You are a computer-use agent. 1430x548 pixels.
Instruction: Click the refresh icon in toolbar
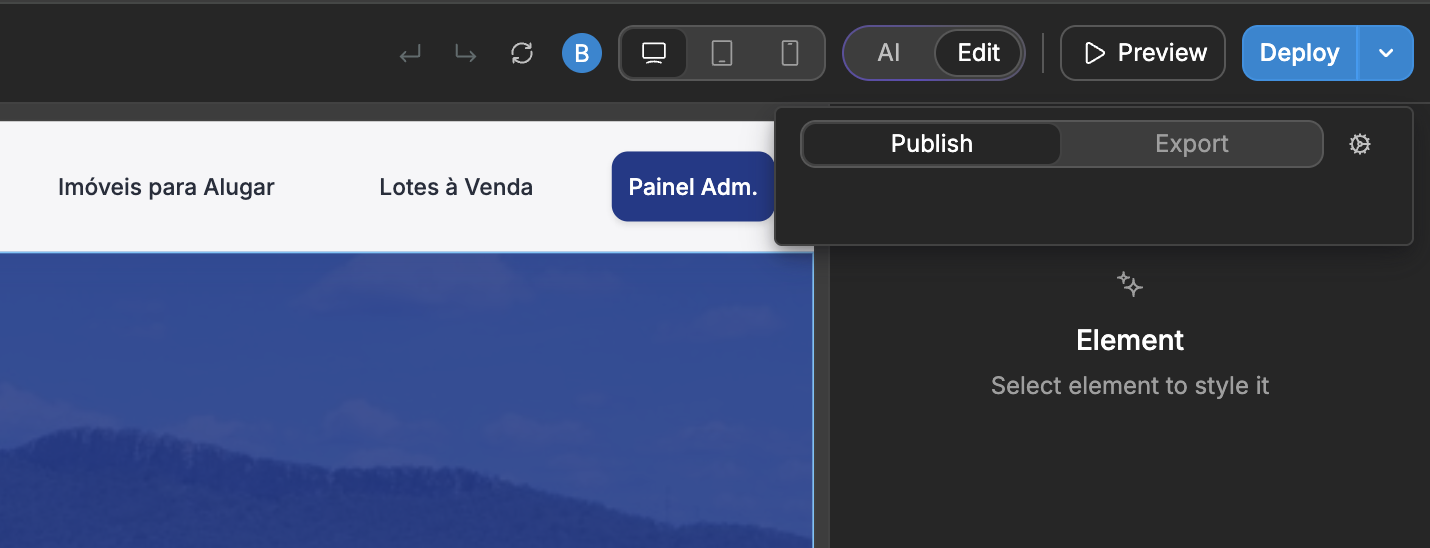point(522,53)
